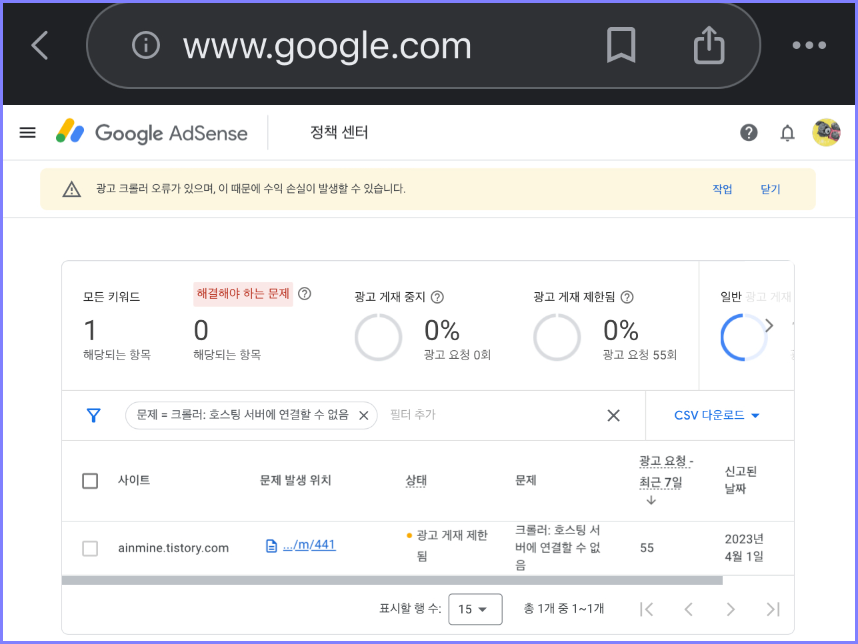Click the 총 1개 중 1~1개 pagination text
The image size is (858, 644).
[564, 608]
